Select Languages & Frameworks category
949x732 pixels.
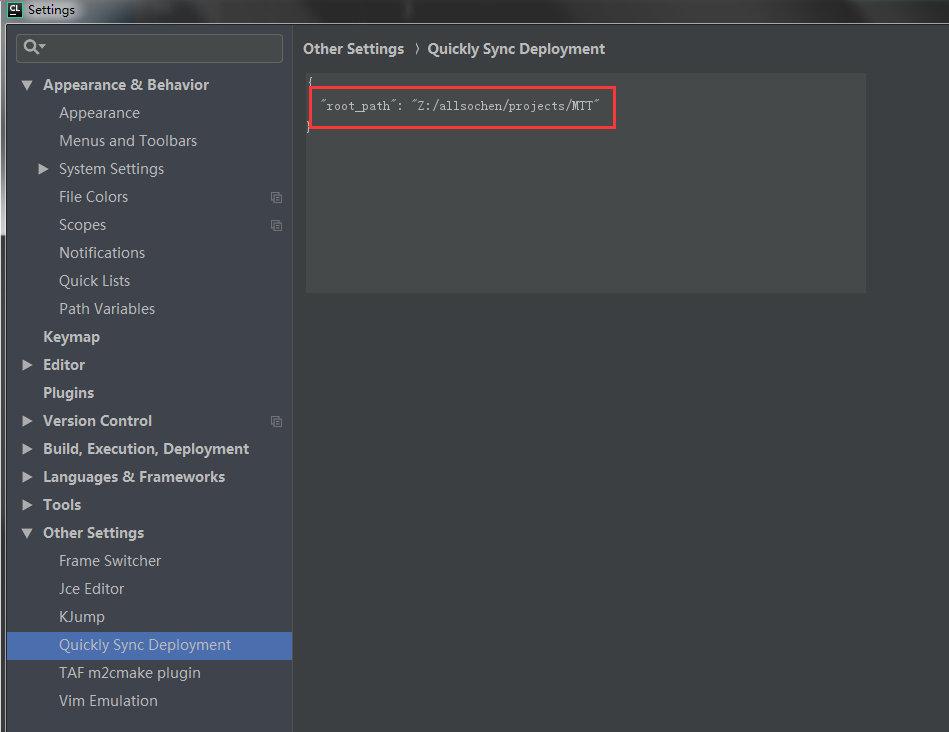[134, 477]
